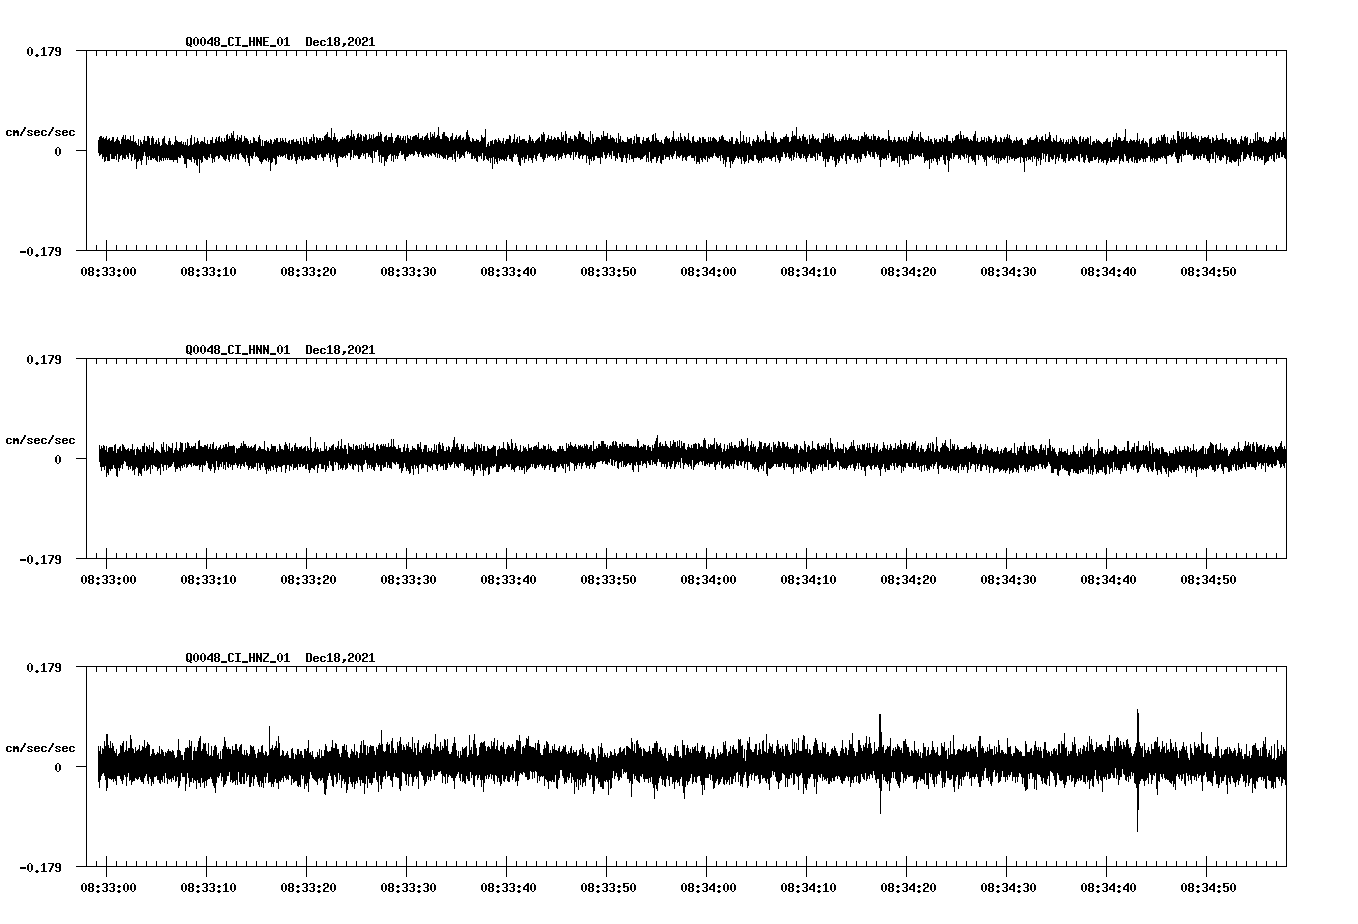1358x924 pixels.
Task: Click the HNZ spike just before 08:34:20
Action: point(880,764)
